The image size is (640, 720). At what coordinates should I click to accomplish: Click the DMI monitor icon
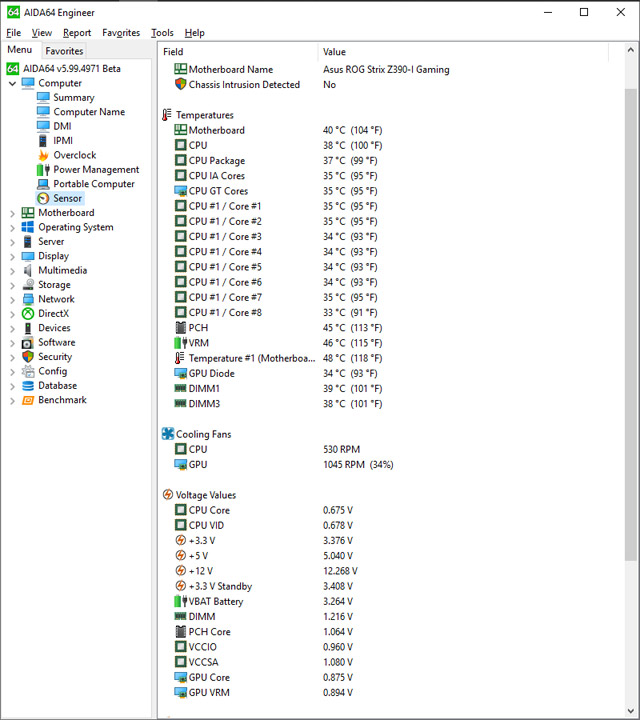(43, 126)
